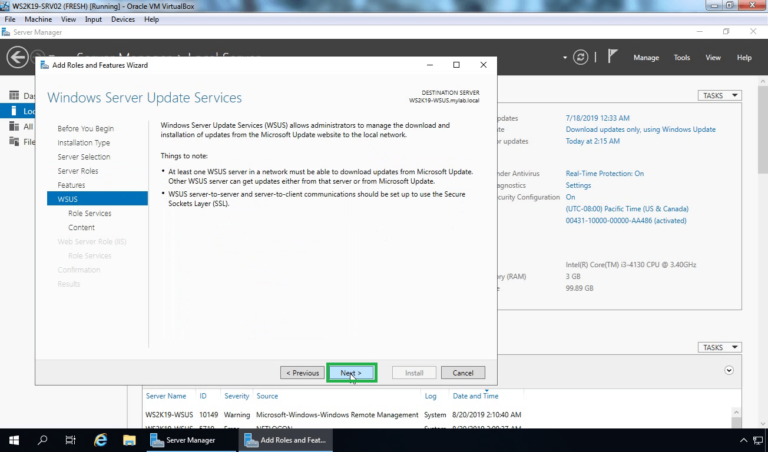
Task: Cancel the Add Roles and Features Wizard
Action: (463, 372)
